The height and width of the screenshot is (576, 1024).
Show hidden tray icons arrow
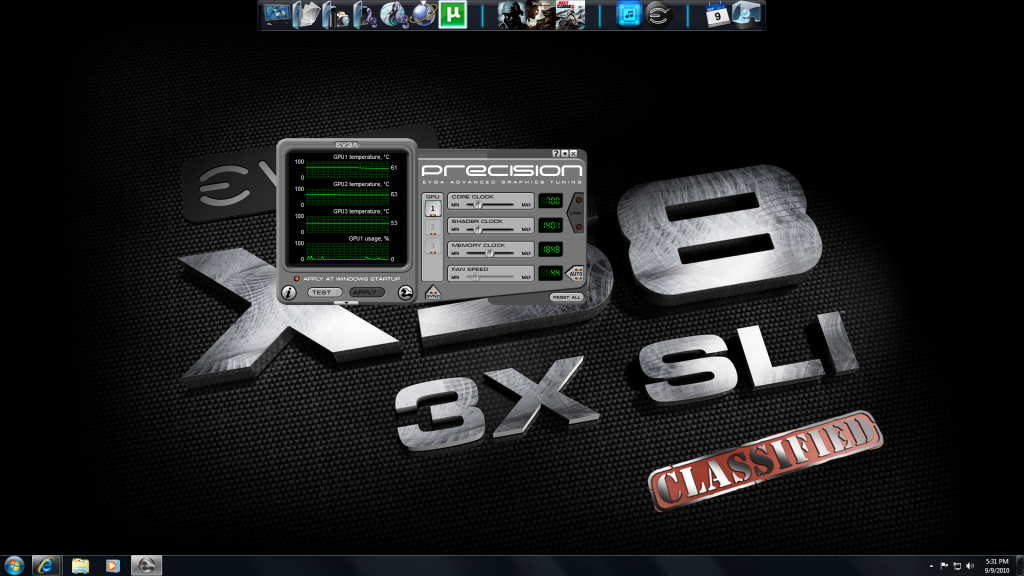[931, 566]
